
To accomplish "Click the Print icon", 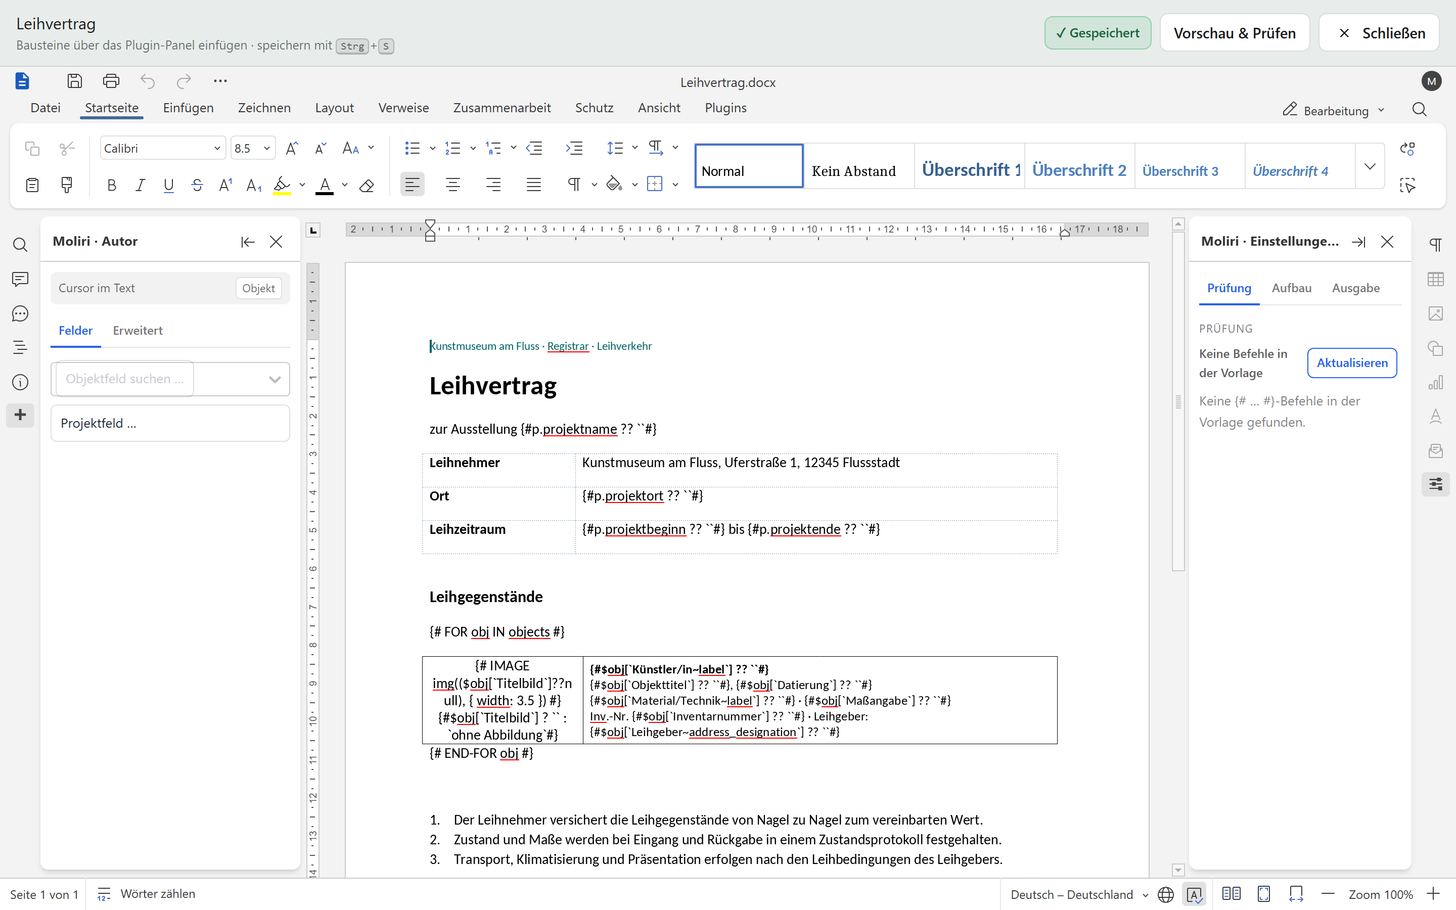I will pyautogui.click(x=111, y=81).
